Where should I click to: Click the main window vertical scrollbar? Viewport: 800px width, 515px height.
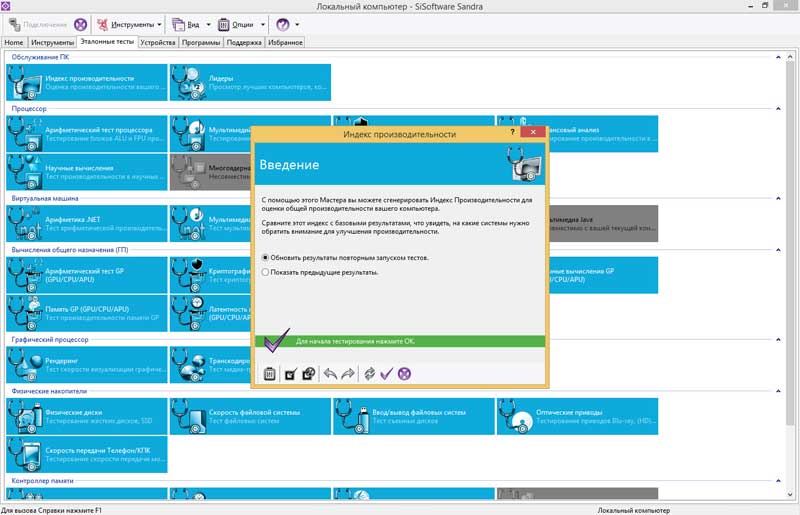[790, 242]
